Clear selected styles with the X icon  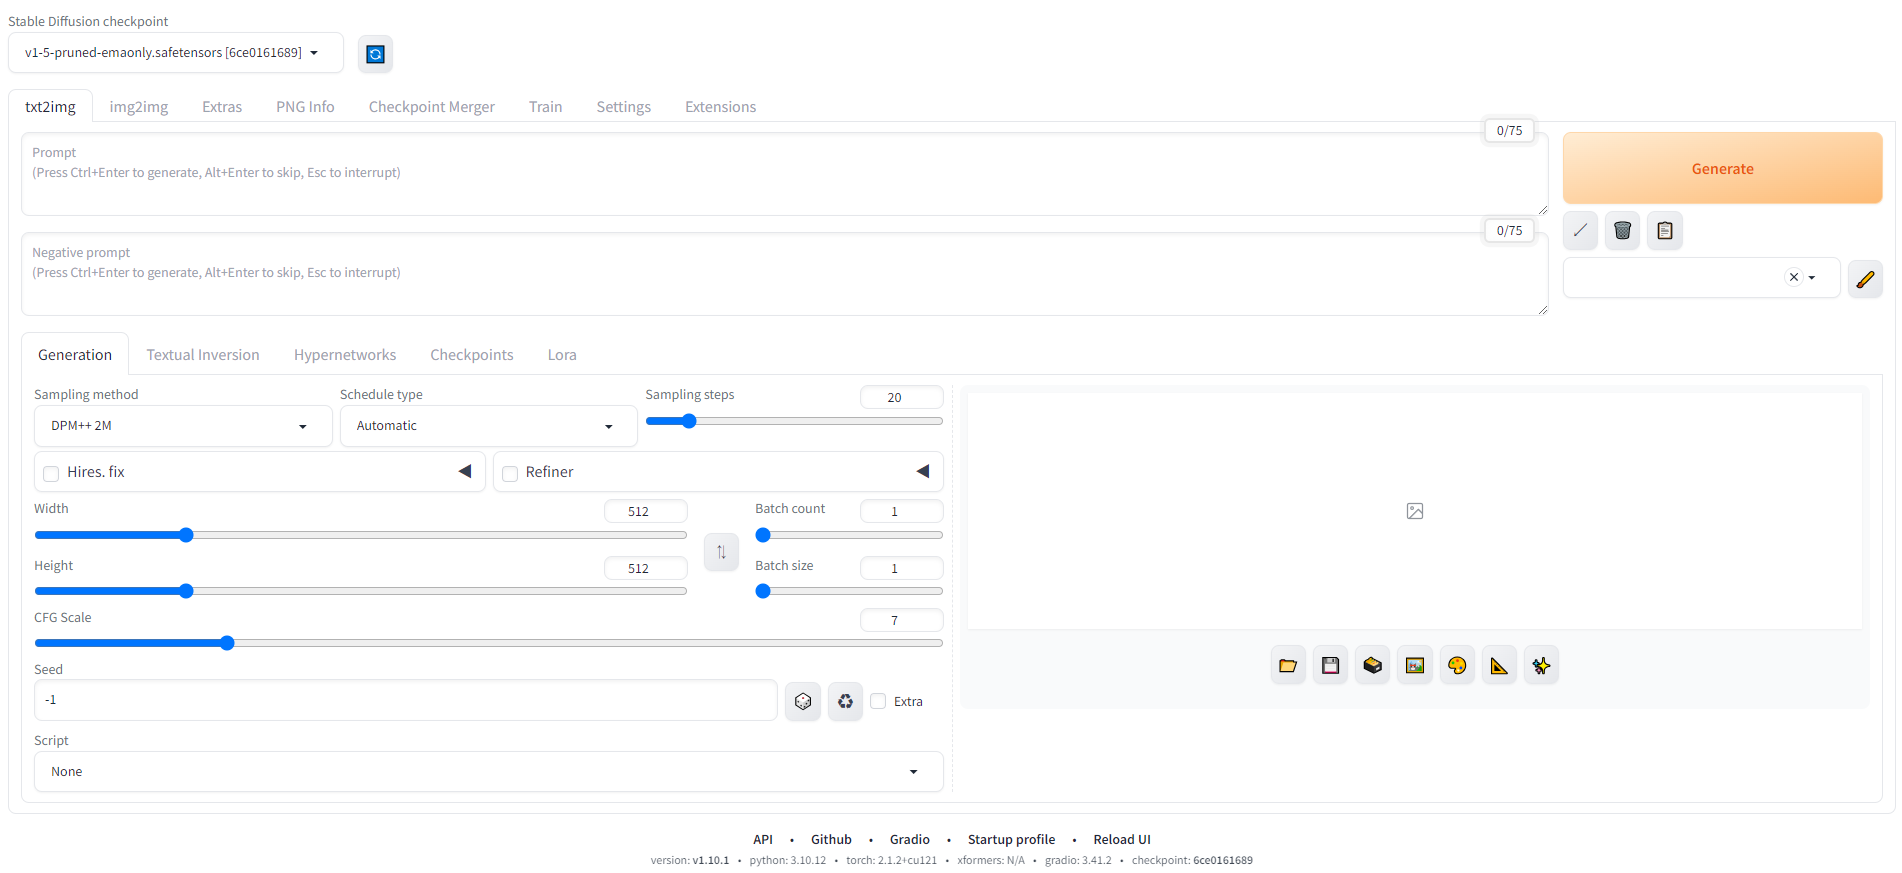click(1793, 278)
